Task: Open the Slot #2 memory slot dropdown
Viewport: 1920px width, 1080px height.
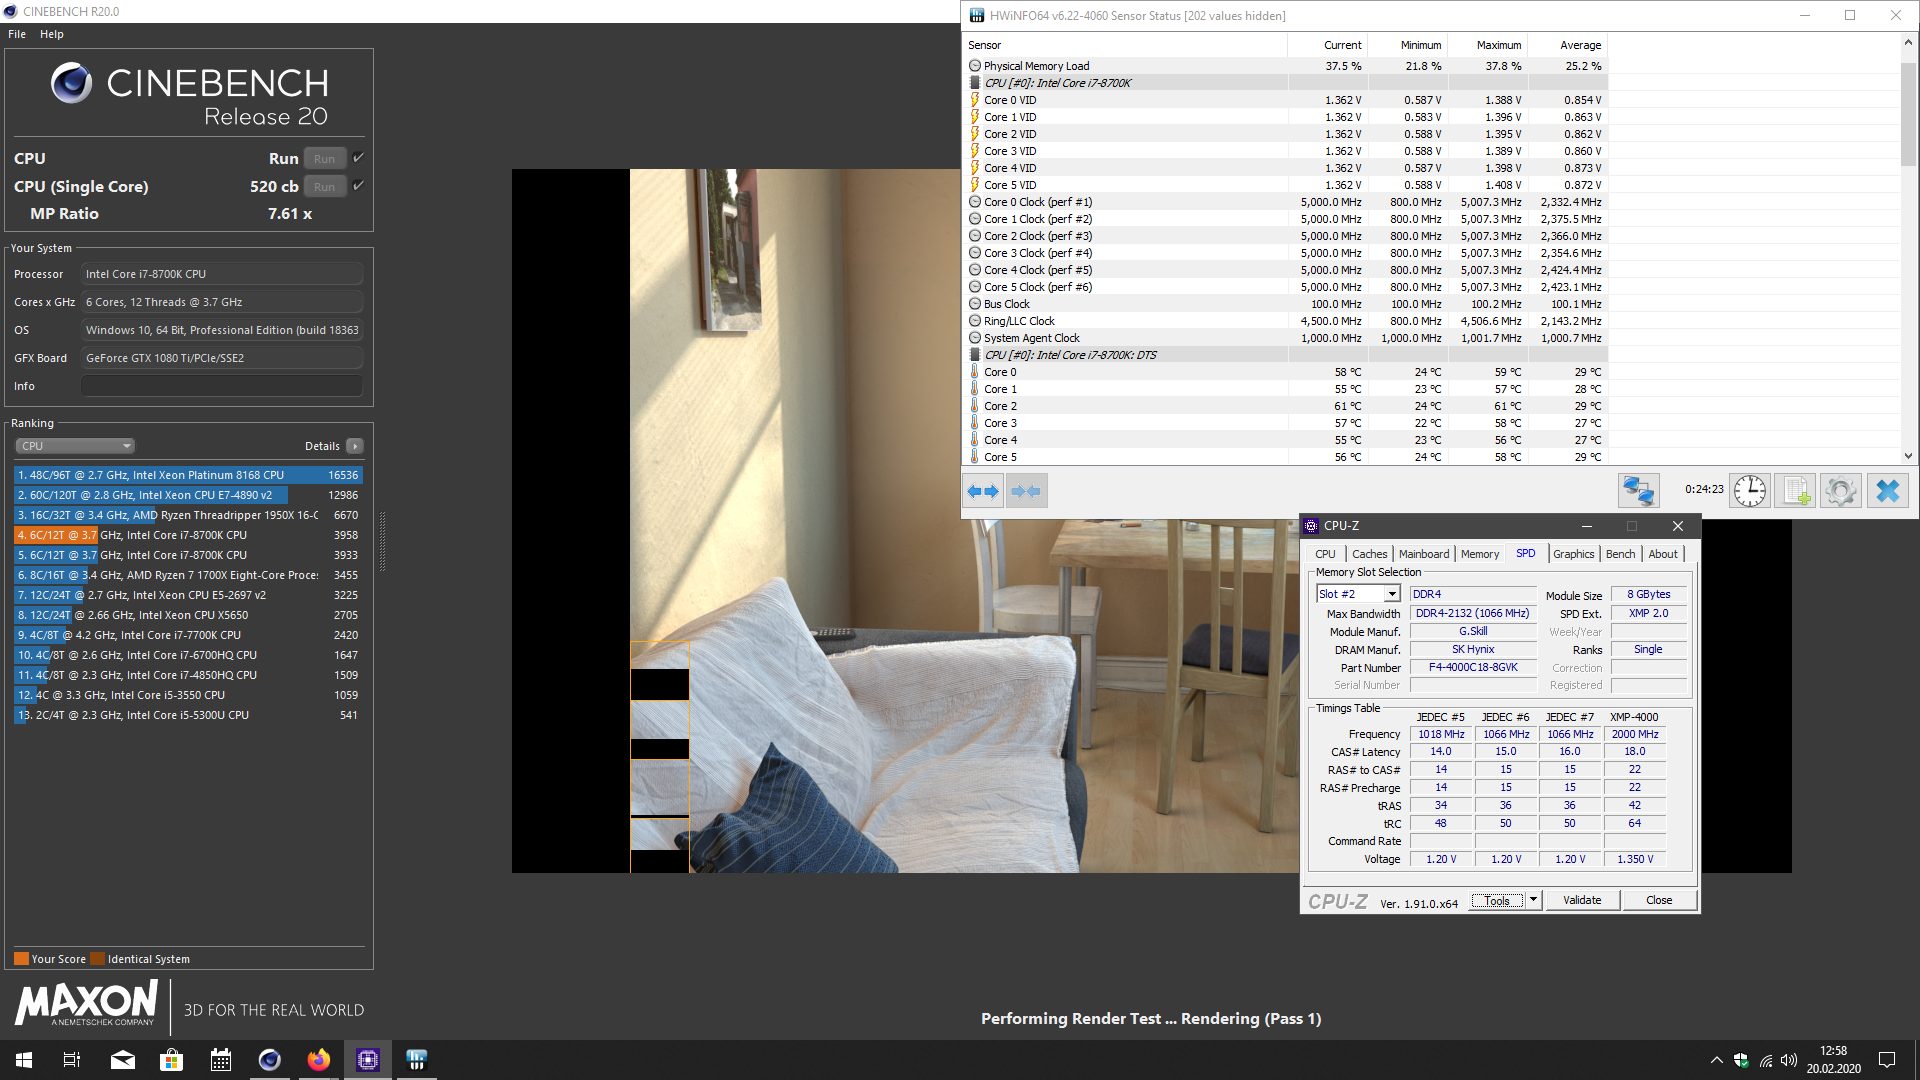Action: pos(1392,595)
